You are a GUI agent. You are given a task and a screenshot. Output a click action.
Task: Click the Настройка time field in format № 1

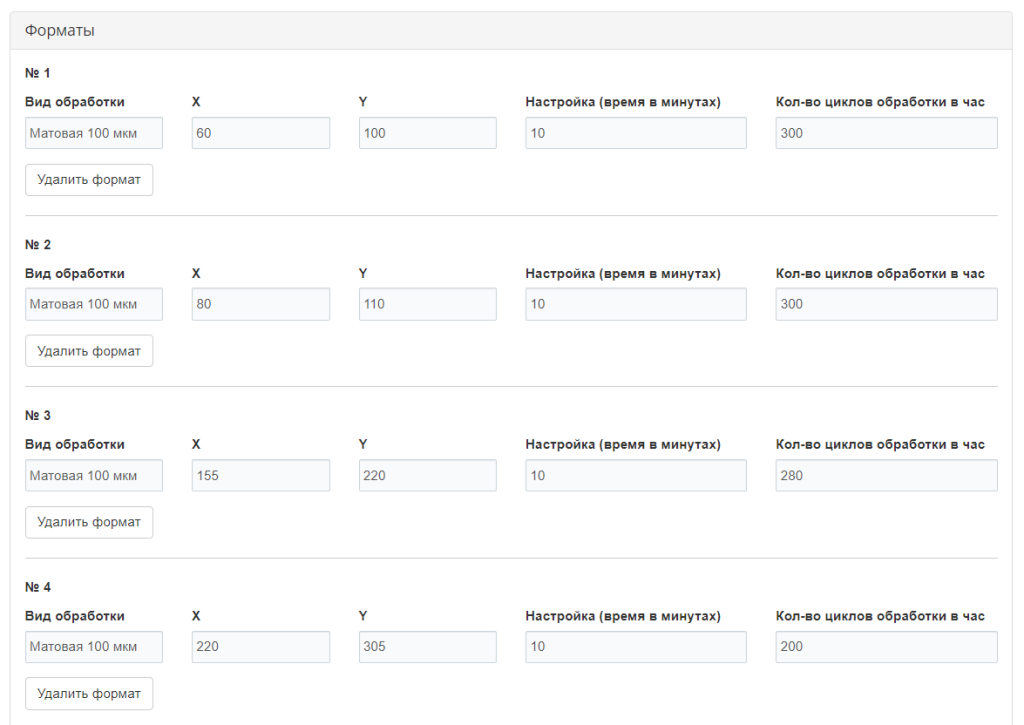tap(635, 133)
